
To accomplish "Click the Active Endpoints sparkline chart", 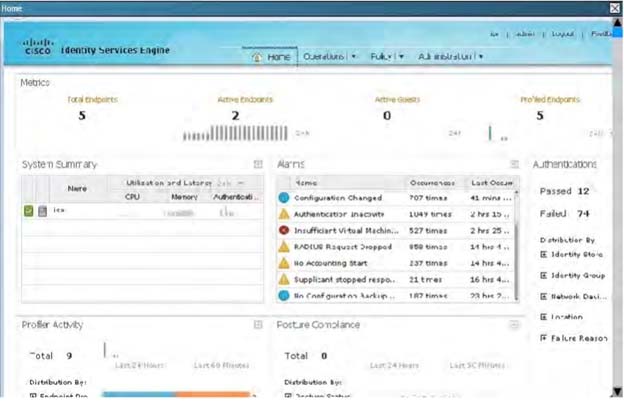I will 235,133.
